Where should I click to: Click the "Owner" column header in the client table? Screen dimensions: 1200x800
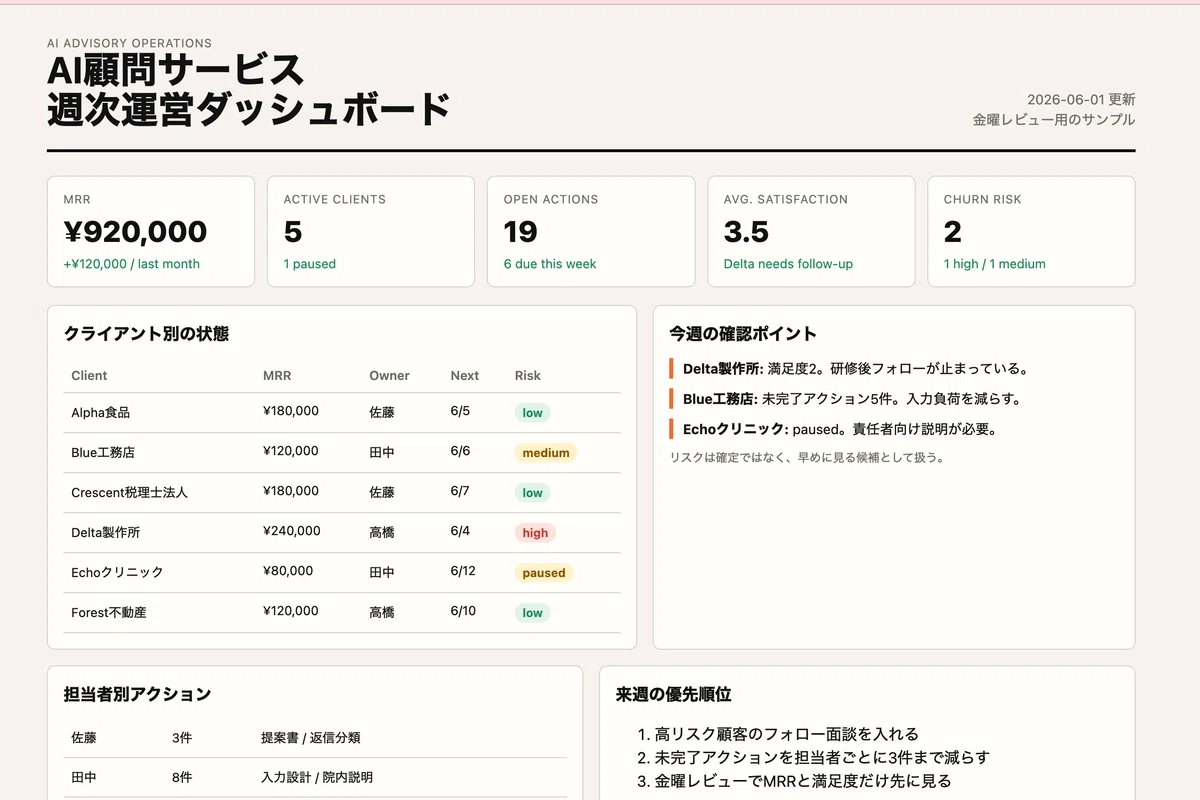389,376
